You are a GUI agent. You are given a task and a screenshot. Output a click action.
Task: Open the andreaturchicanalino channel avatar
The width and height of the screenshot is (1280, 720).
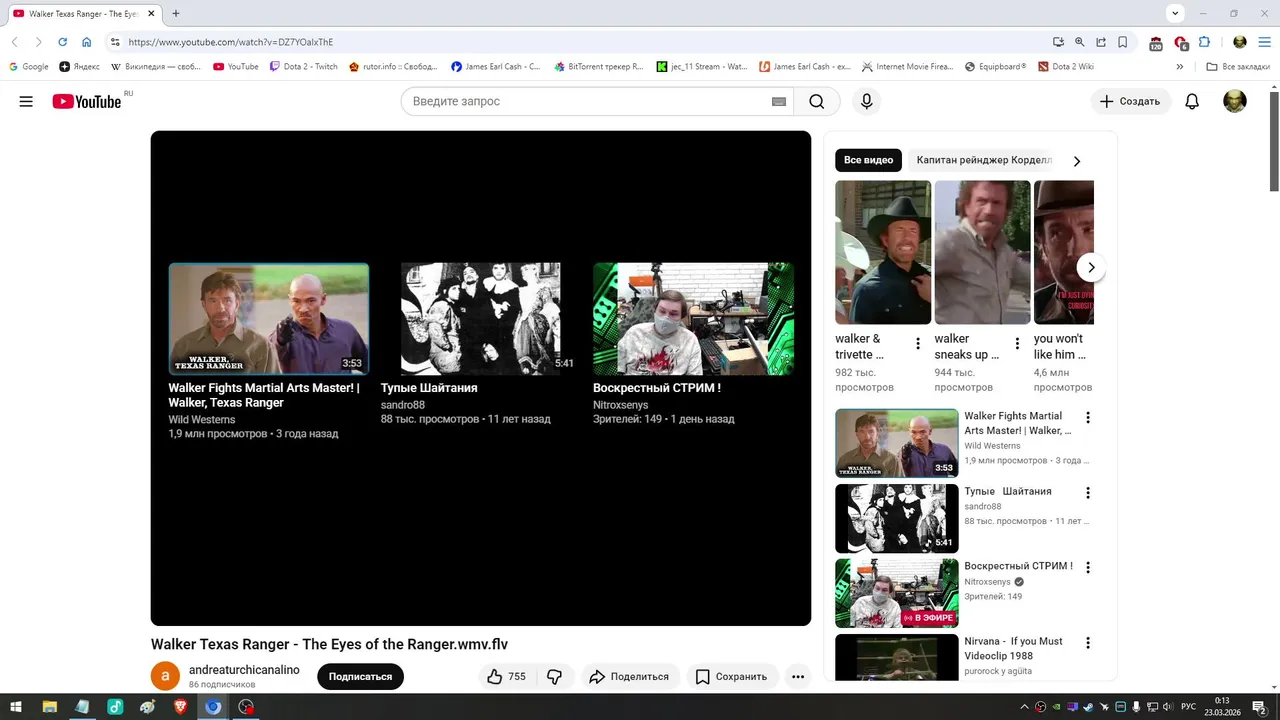point(165,677)
